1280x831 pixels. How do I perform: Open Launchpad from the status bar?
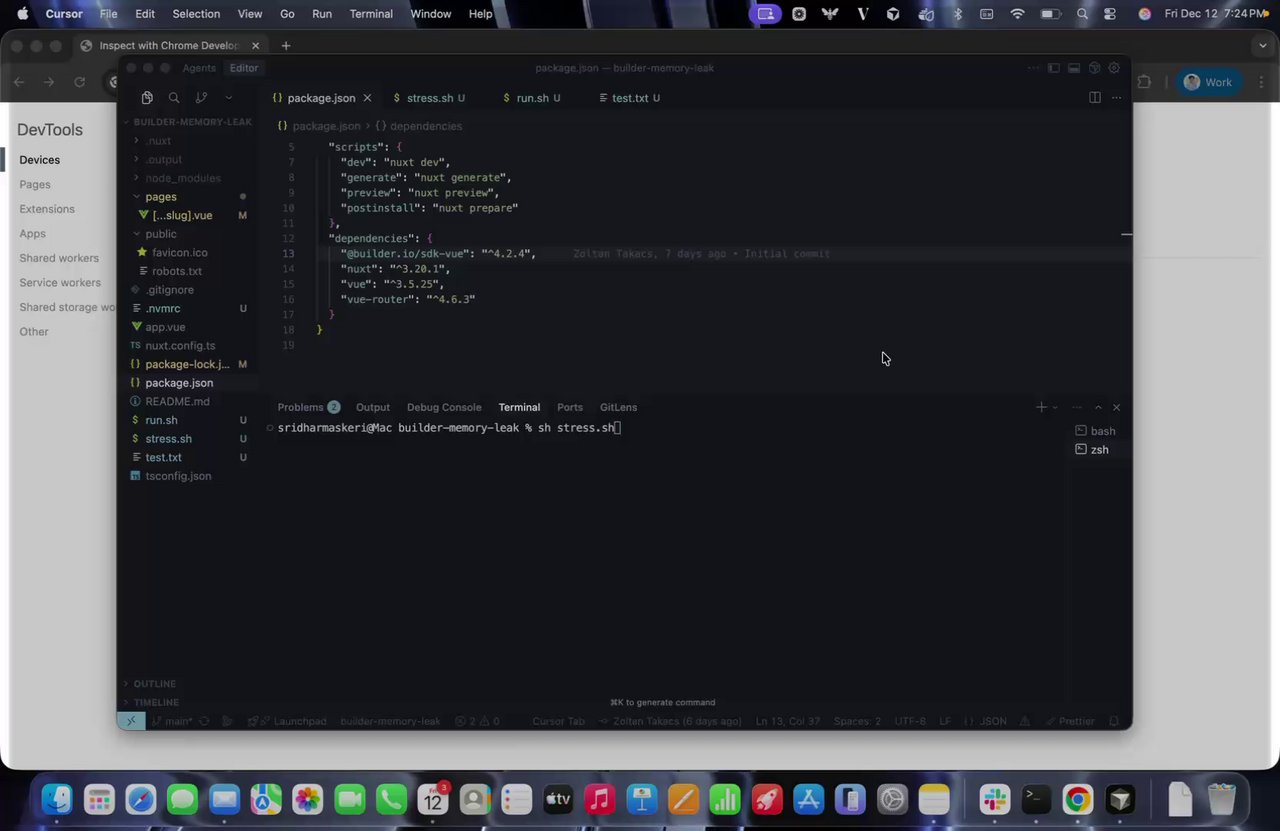click(287, 721)
